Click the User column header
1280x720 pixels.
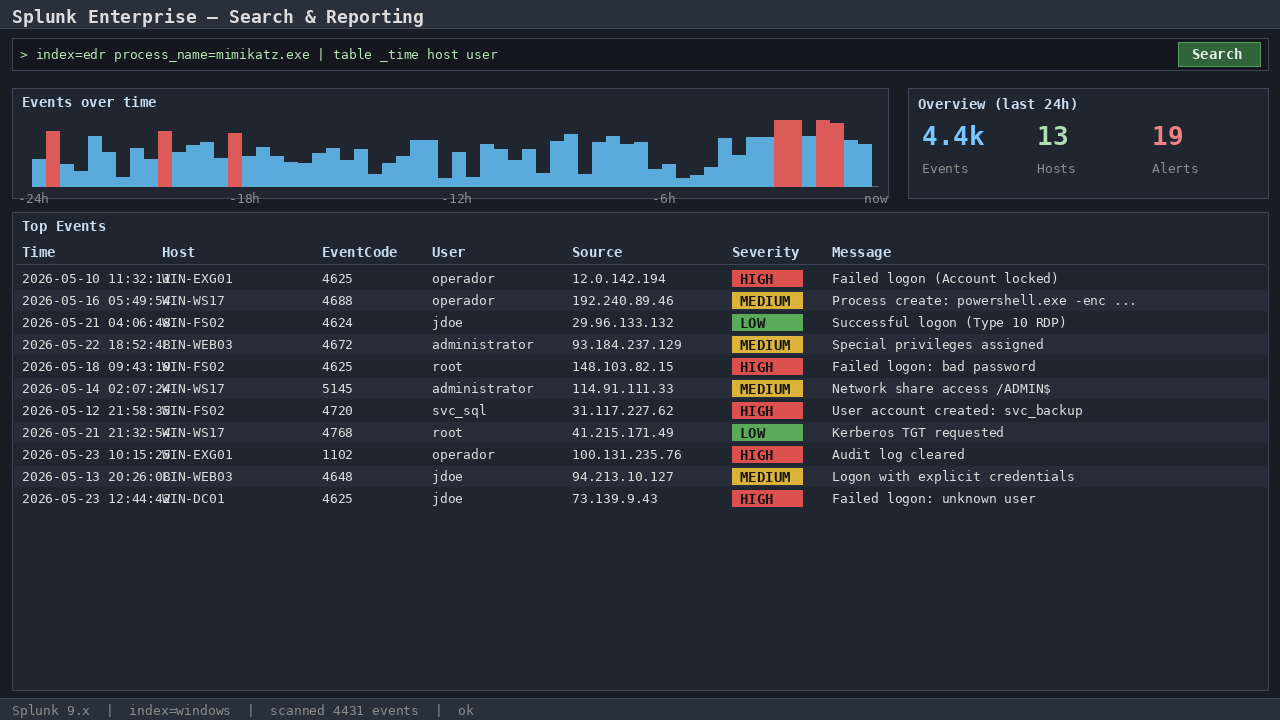pos(449,252)
